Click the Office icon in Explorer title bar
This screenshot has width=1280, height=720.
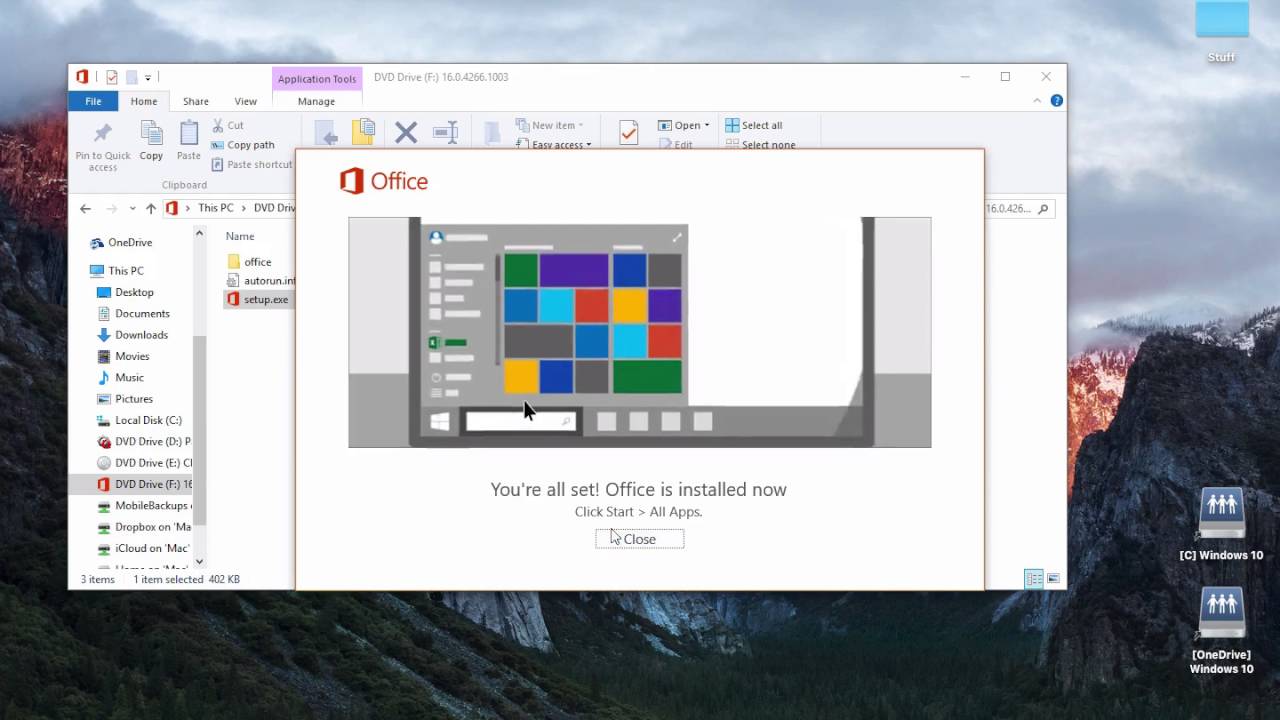tap(82, 77)
